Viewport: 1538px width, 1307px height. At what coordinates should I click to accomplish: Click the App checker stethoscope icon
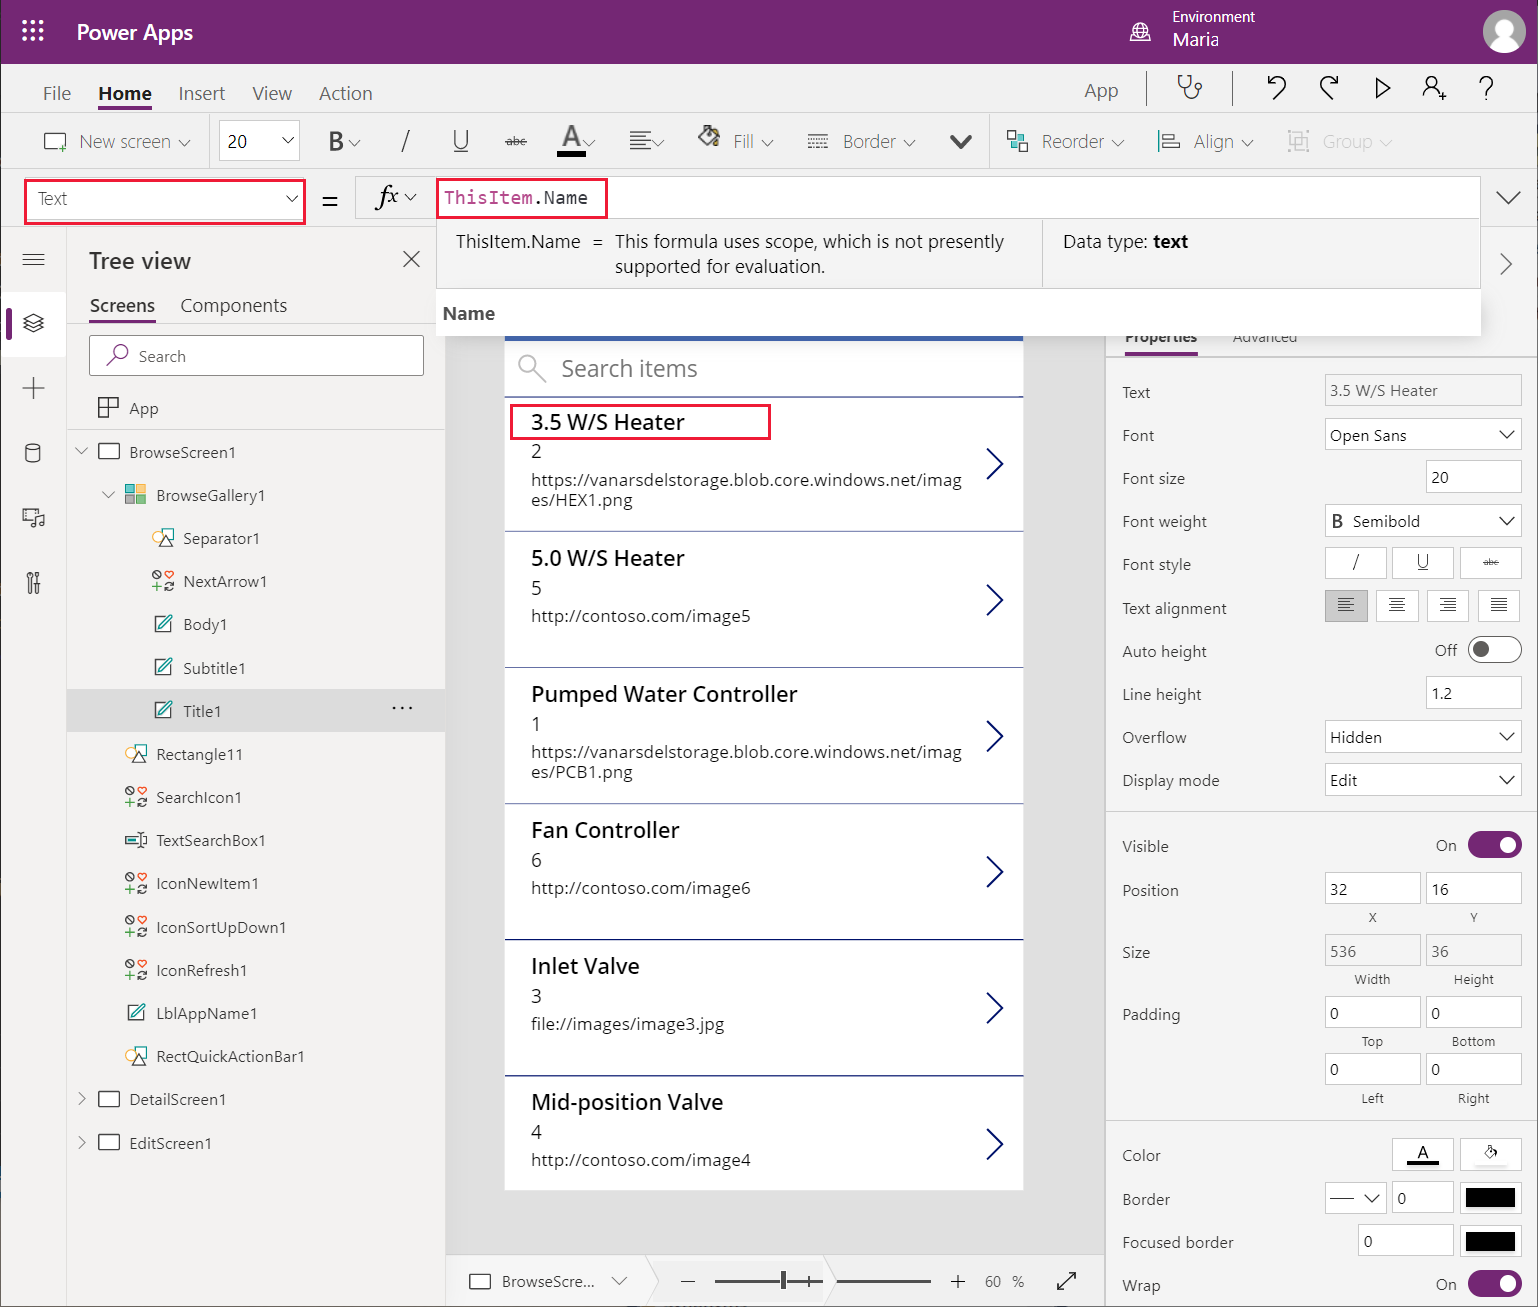tap(1189, 88)
